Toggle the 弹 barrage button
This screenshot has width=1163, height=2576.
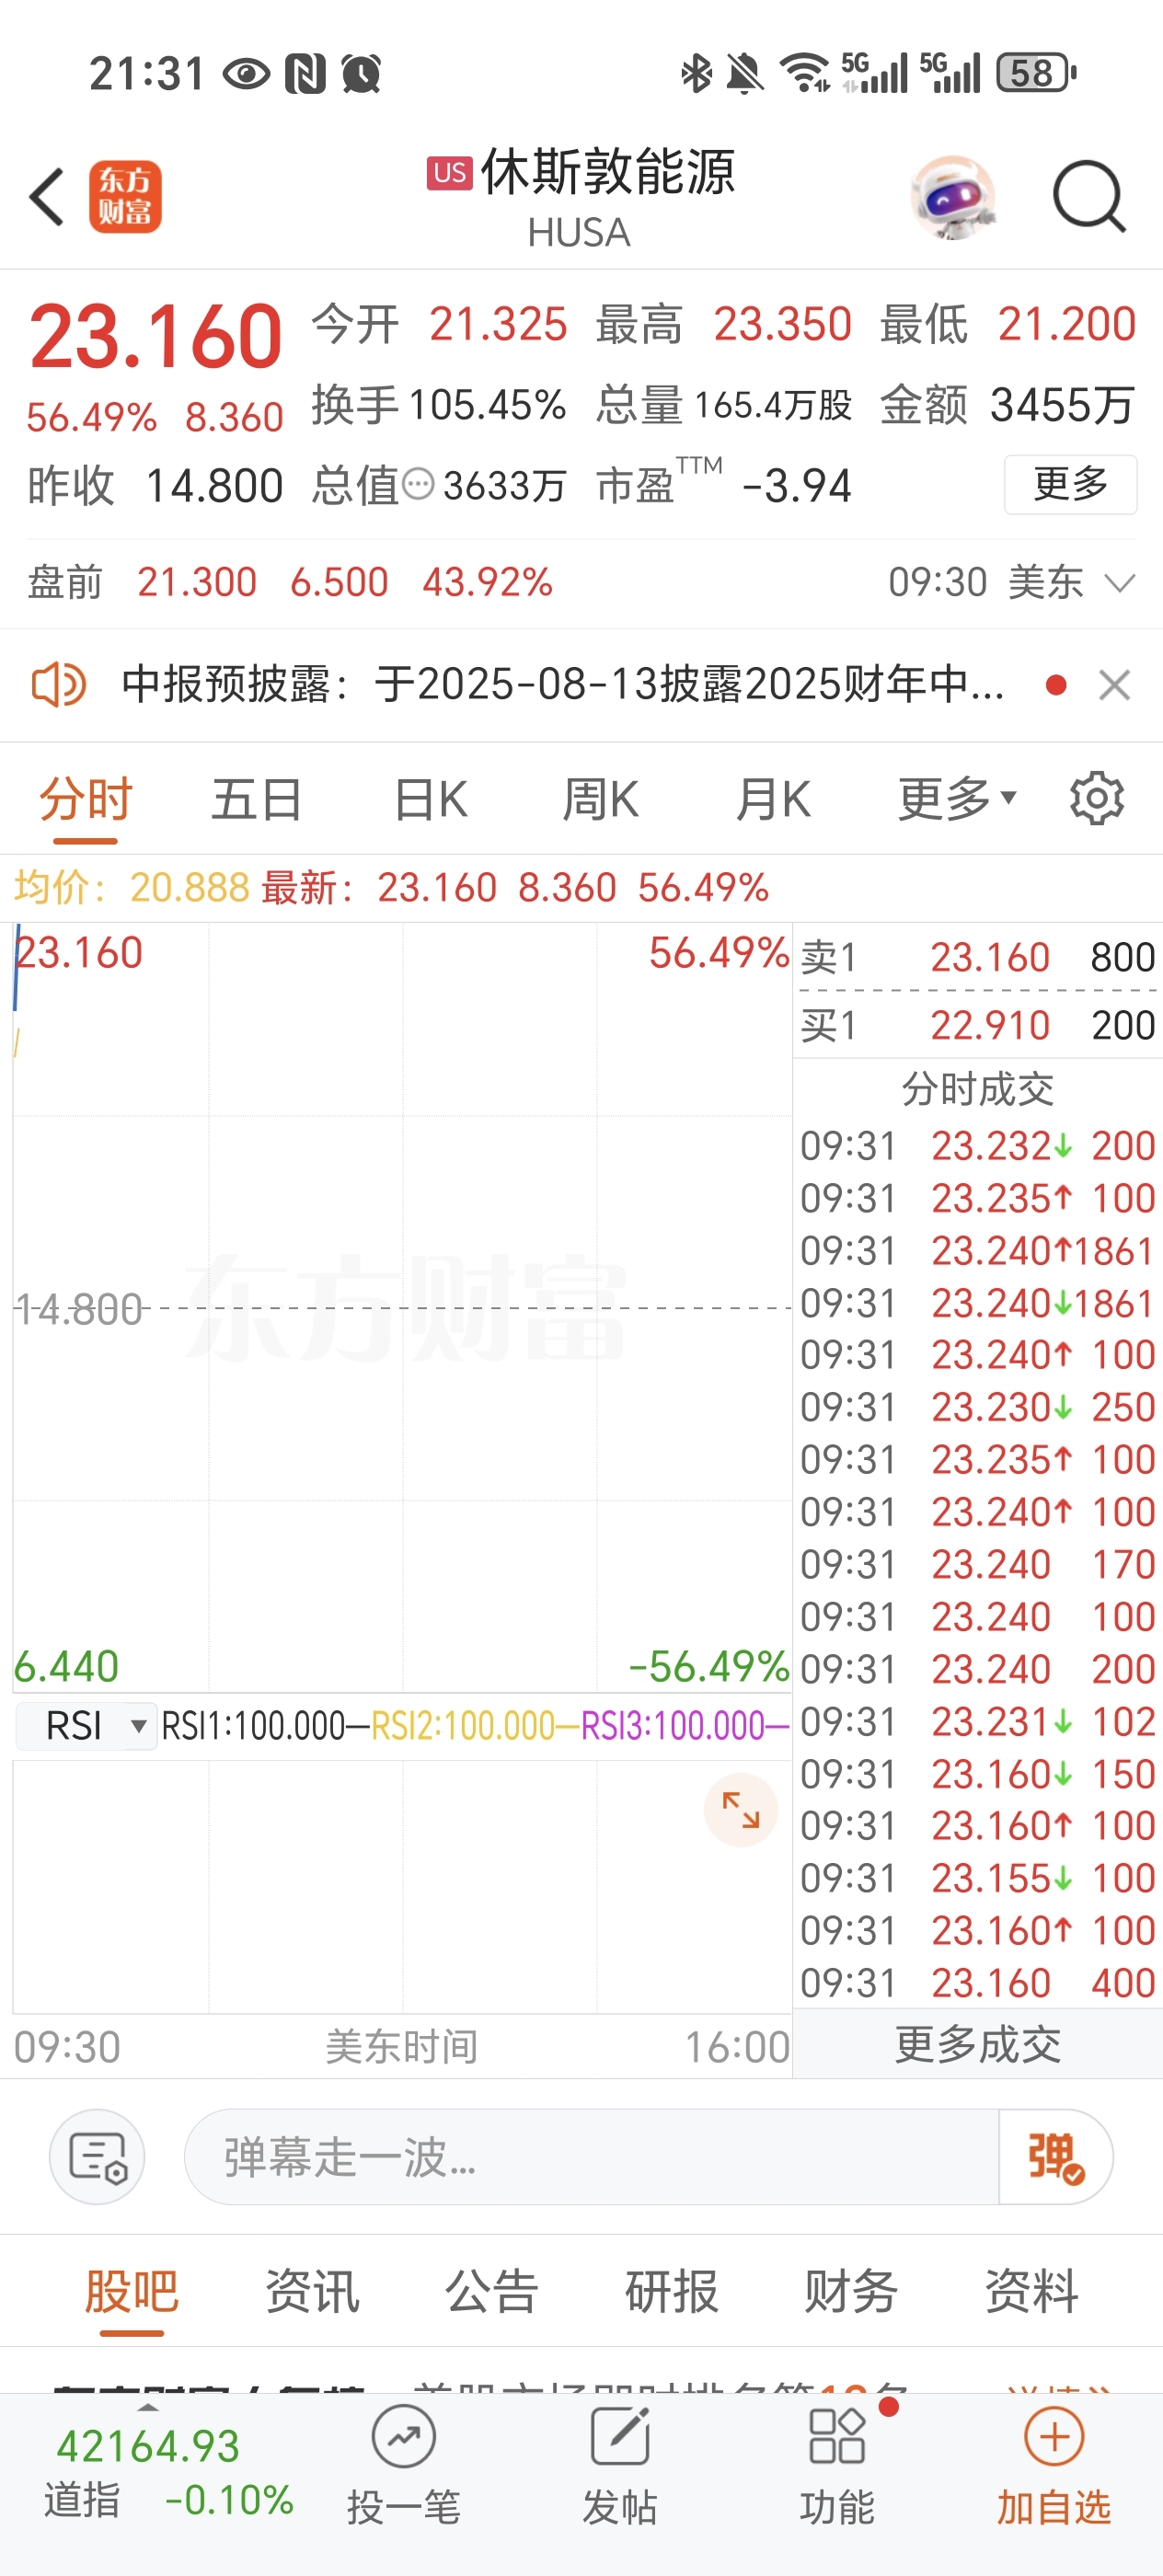[x=1054, y=2157]
